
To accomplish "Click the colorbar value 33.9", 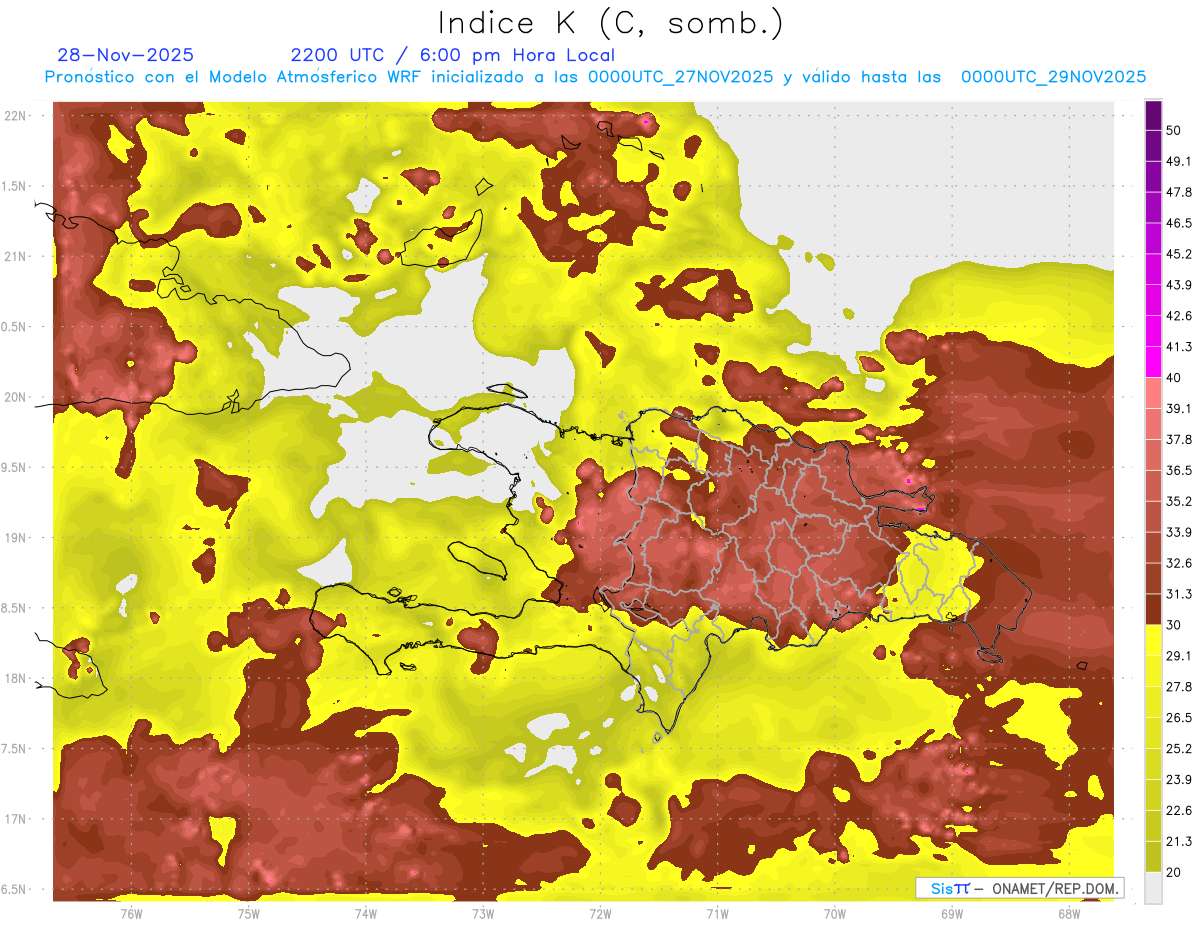I will coord(1179,532).
